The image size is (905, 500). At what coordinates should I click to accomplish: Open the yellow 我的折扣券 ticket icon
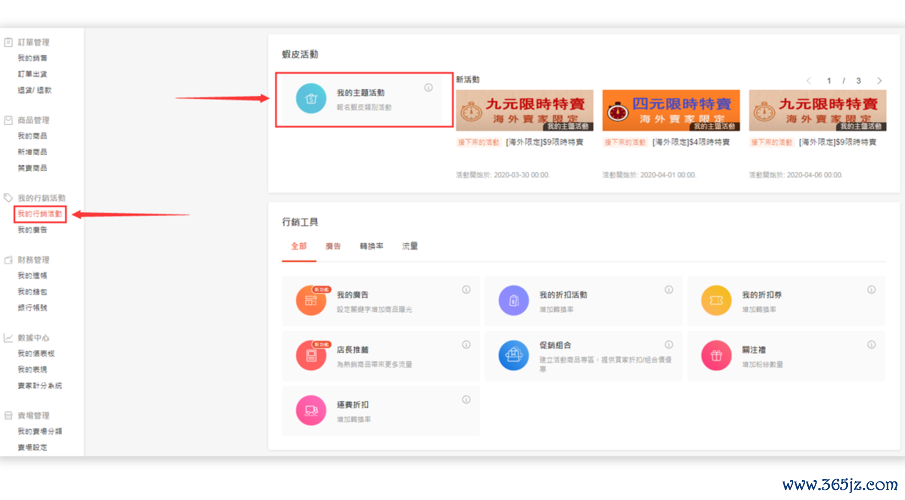pos(716,300)
